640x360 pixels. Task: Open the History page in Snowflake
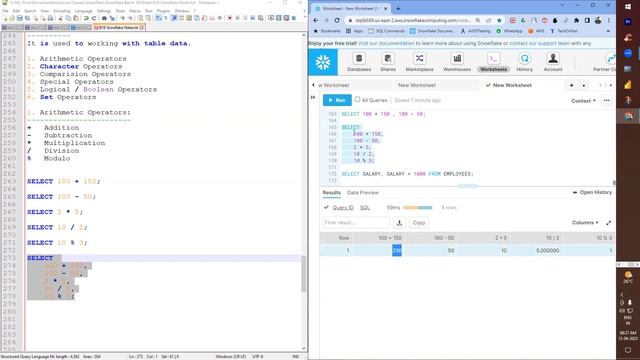[x=524, y=62]
